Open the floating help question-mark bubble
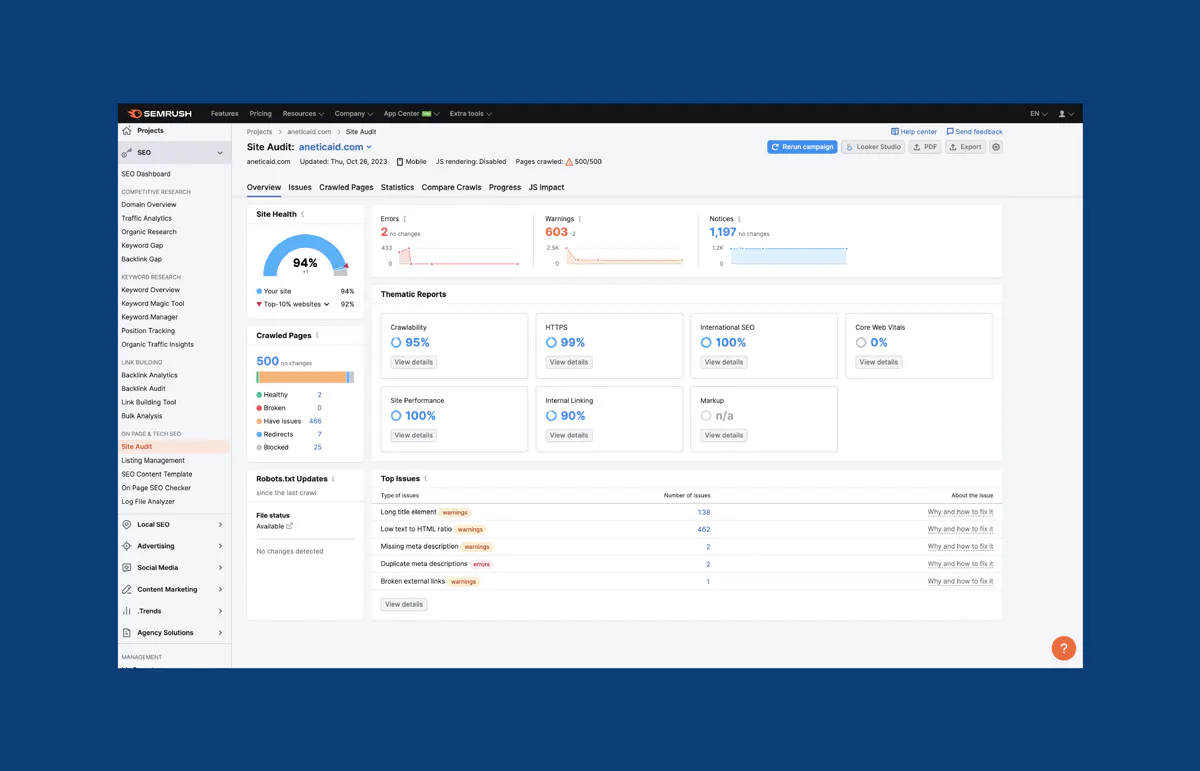1200x771 pixels. [x=1063, y=648]
